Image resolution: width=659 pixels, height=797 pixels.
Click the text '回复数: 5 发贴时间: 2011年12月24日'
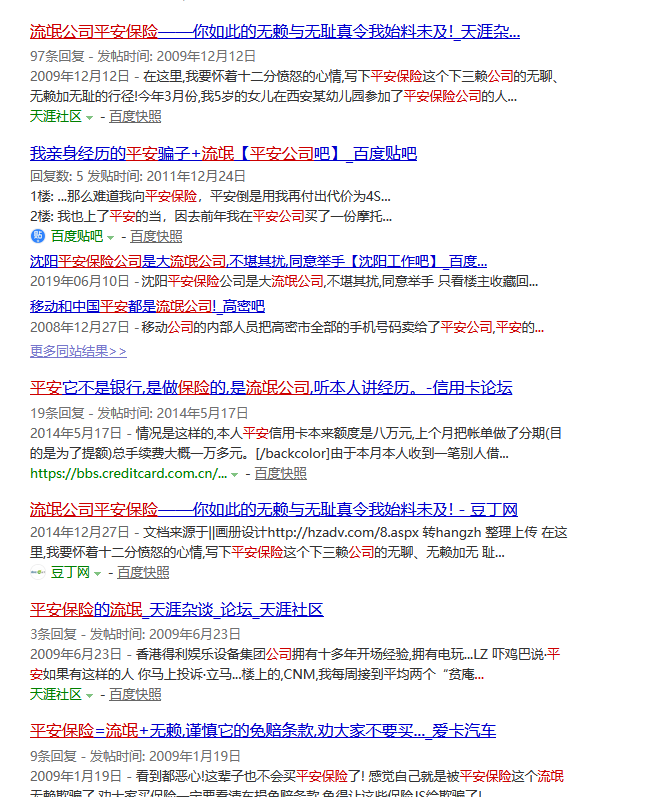pos(138,176)
